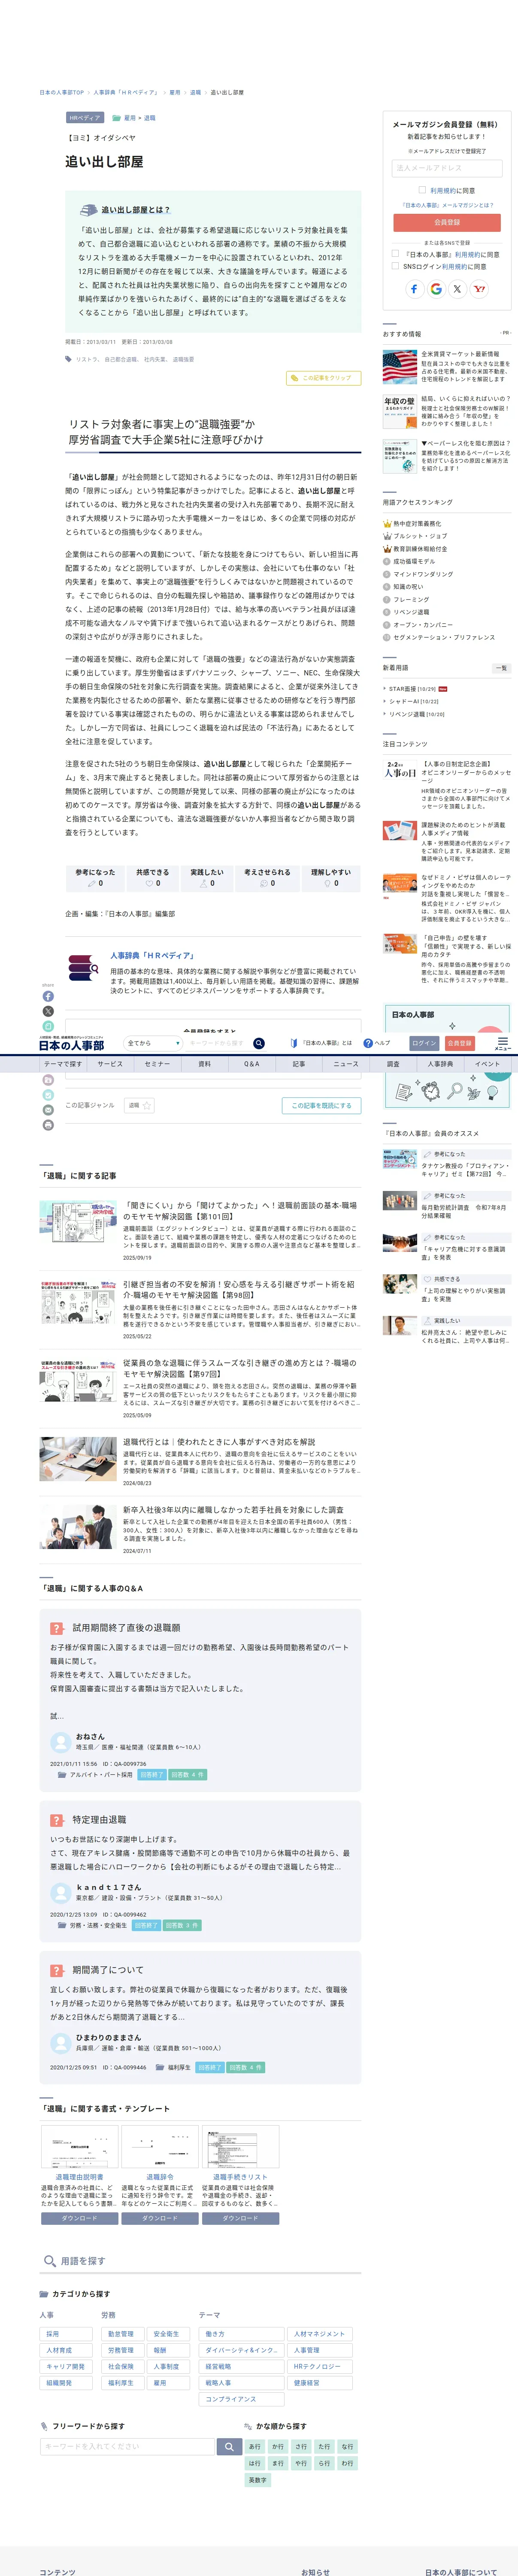Click マインドワンダリング in ranking list
Viewport: 518px width, 2576px height.
click(x=423, y=574)
